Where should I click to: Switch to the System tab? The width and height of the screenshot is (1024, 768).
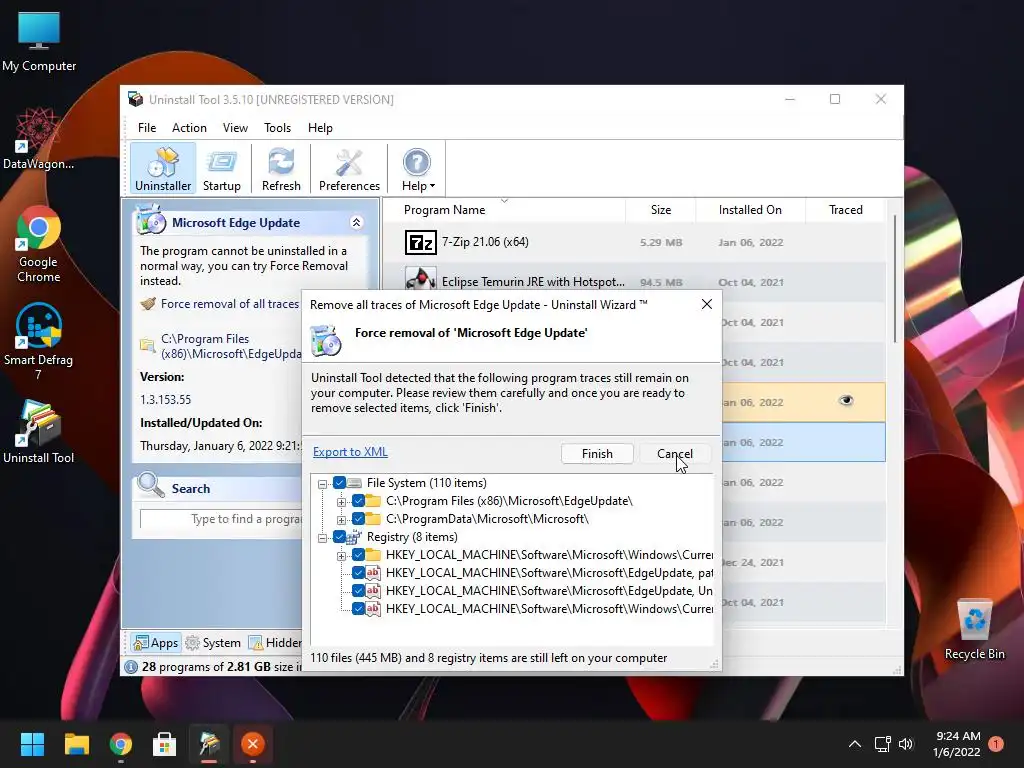click(x=214, y=643)
